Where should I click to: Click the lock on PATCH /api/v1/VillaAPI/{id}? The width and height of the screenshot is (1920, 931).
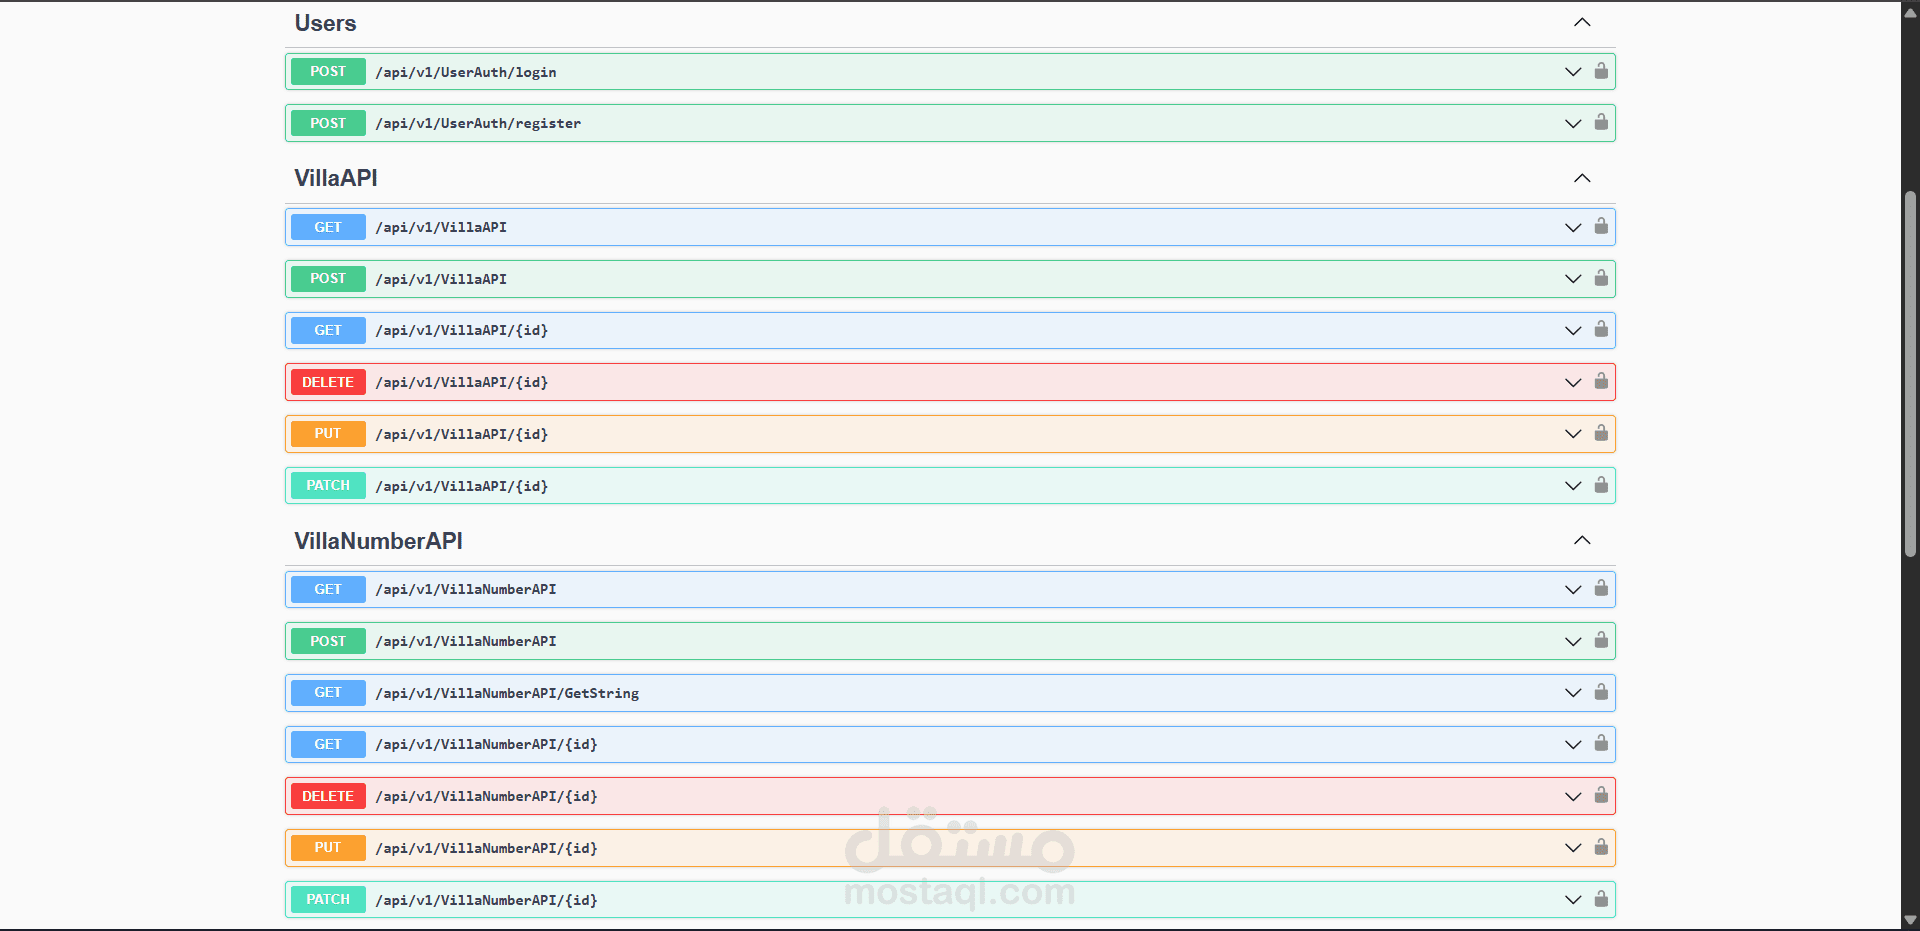1601,485
